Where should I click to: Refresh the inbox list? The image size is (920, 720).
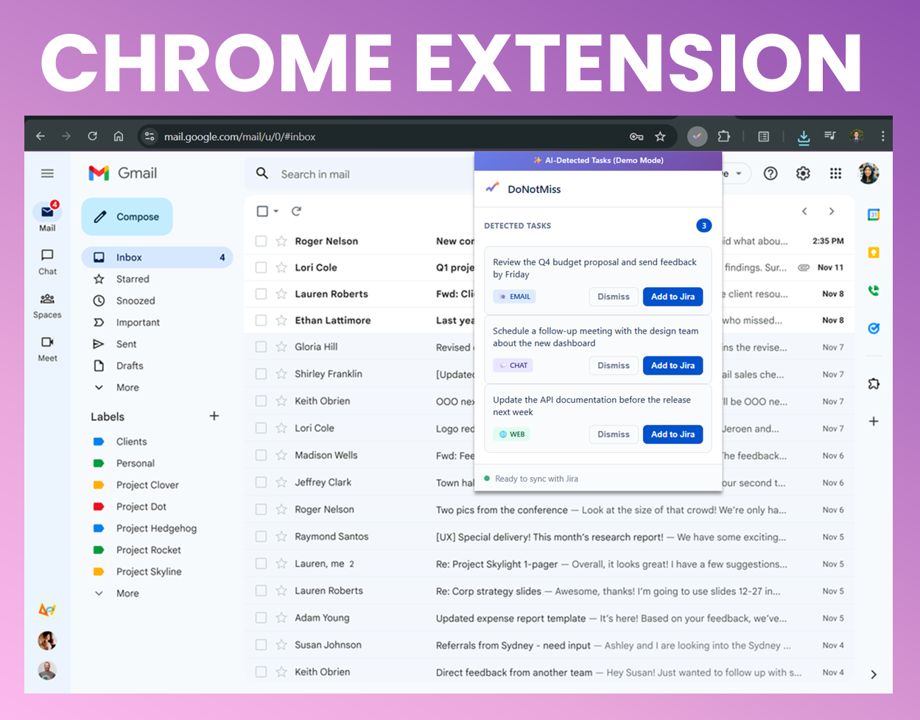(296, 211)
